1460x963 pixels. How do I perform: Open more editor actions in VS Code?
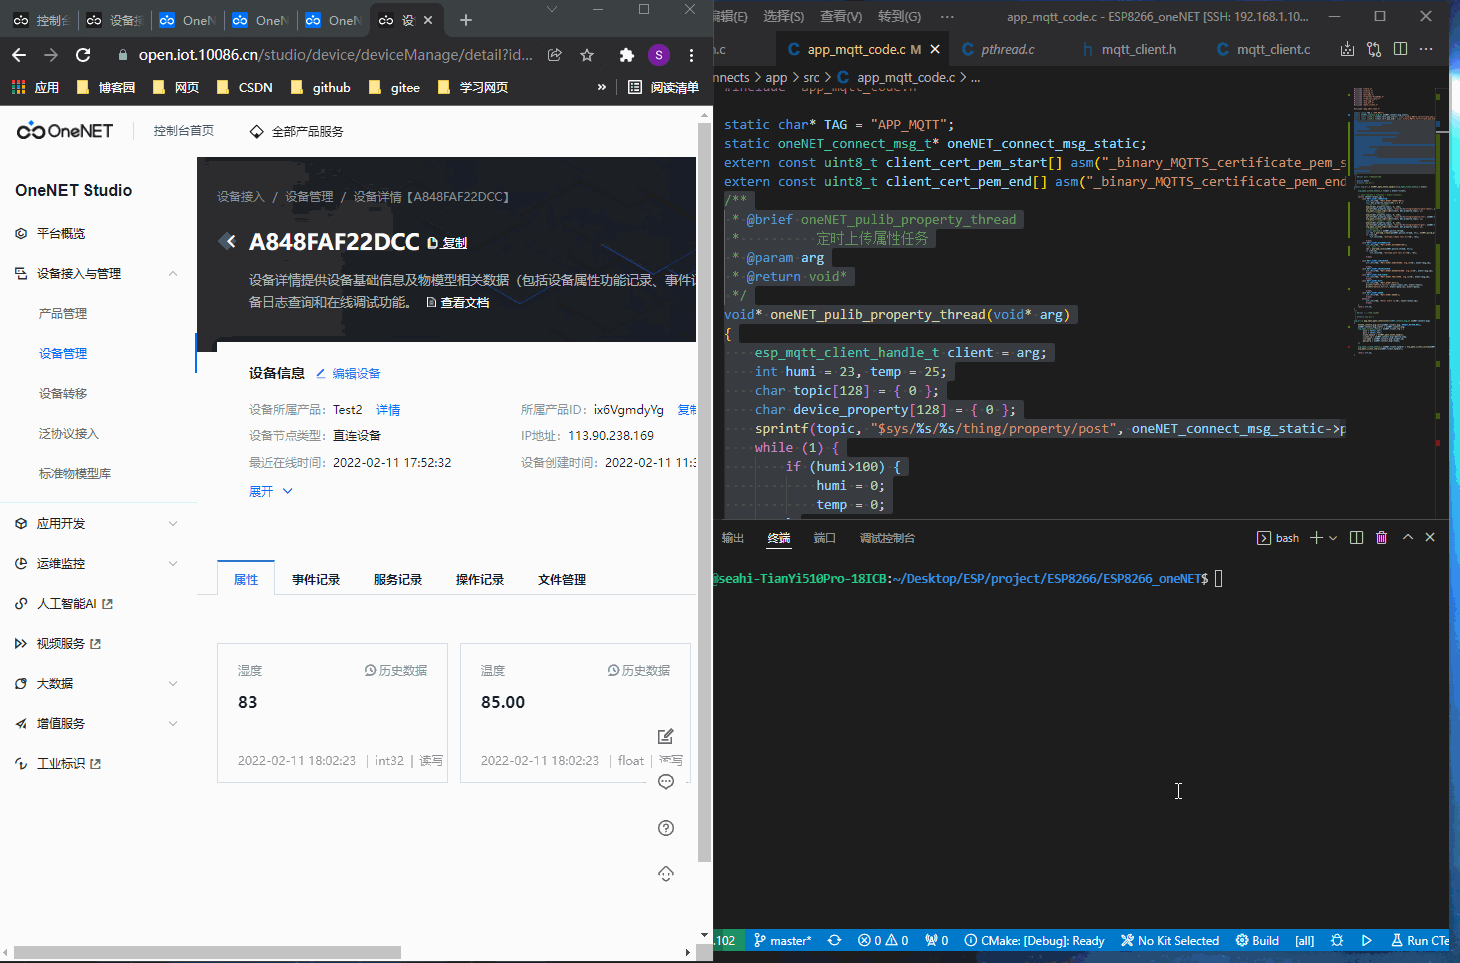point(1426,49)
